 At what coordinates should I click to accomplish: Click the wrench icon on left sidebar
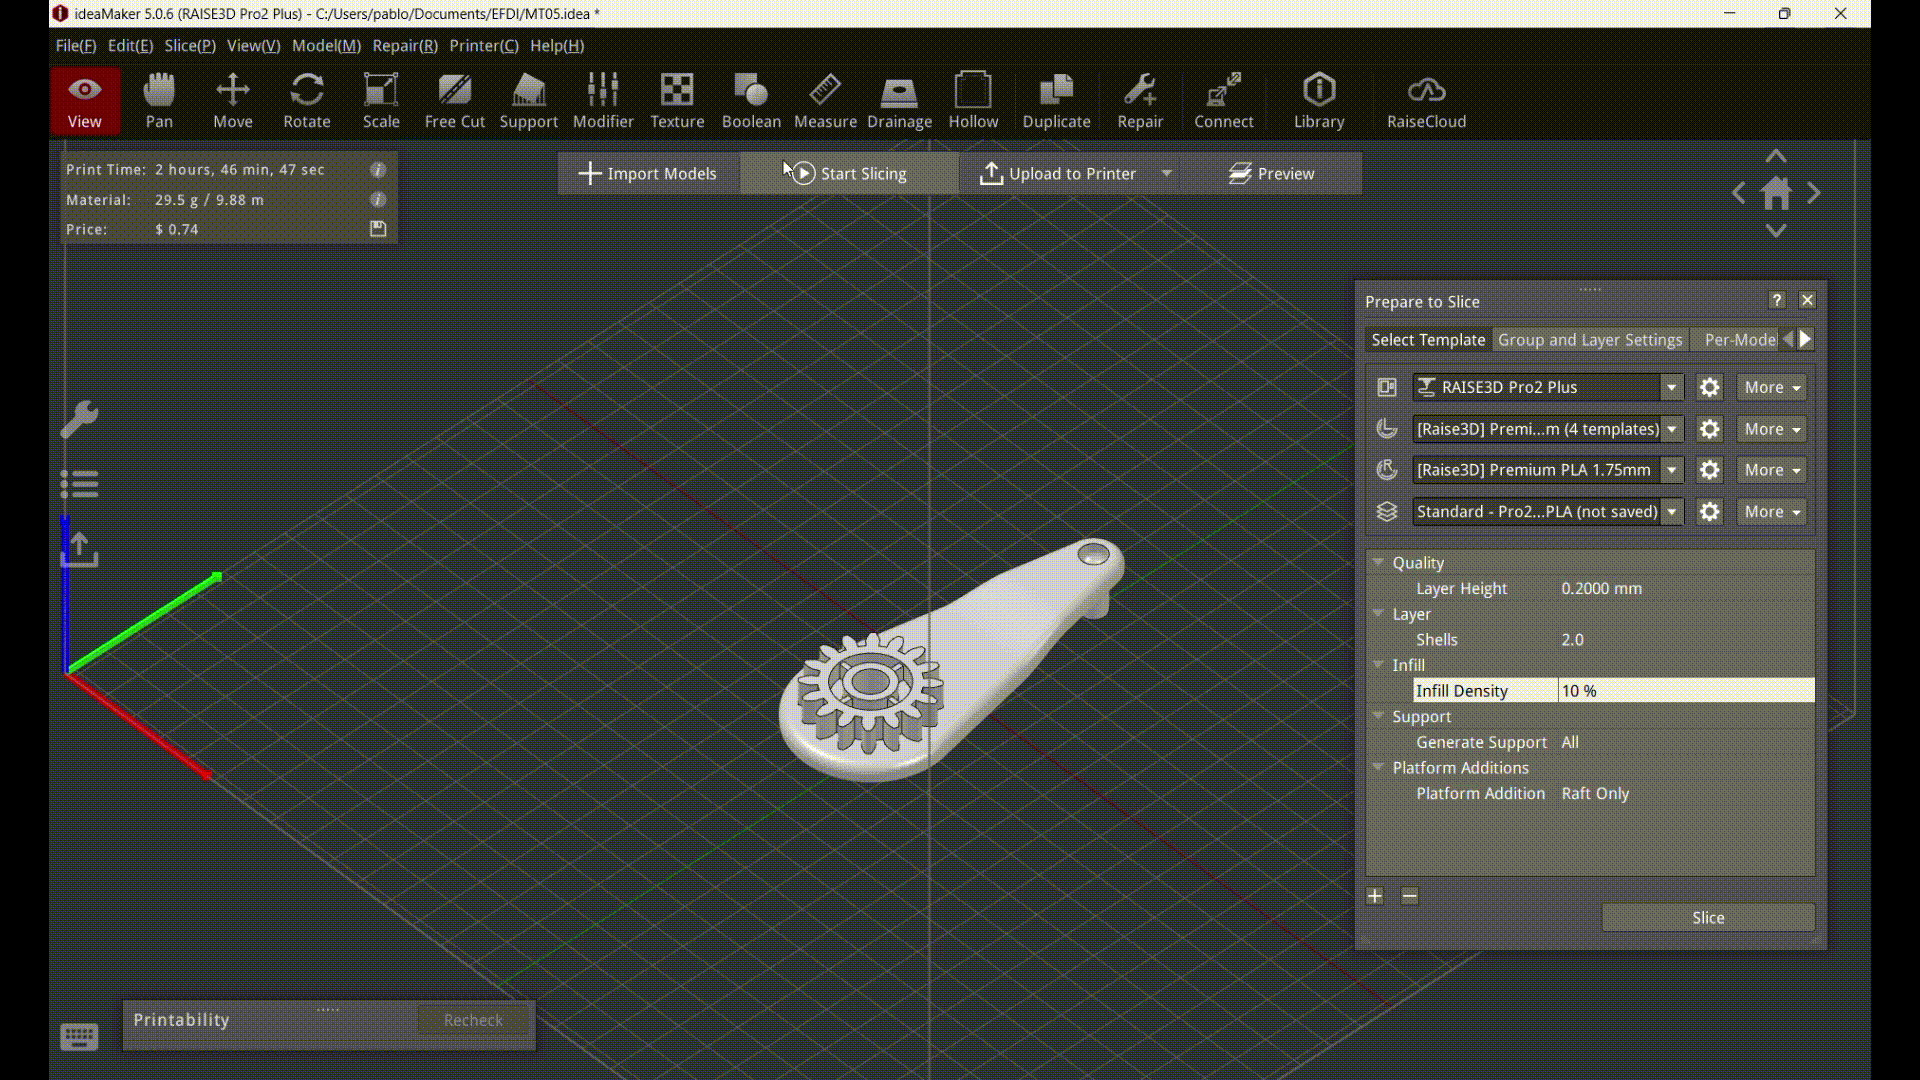[79, 419]
